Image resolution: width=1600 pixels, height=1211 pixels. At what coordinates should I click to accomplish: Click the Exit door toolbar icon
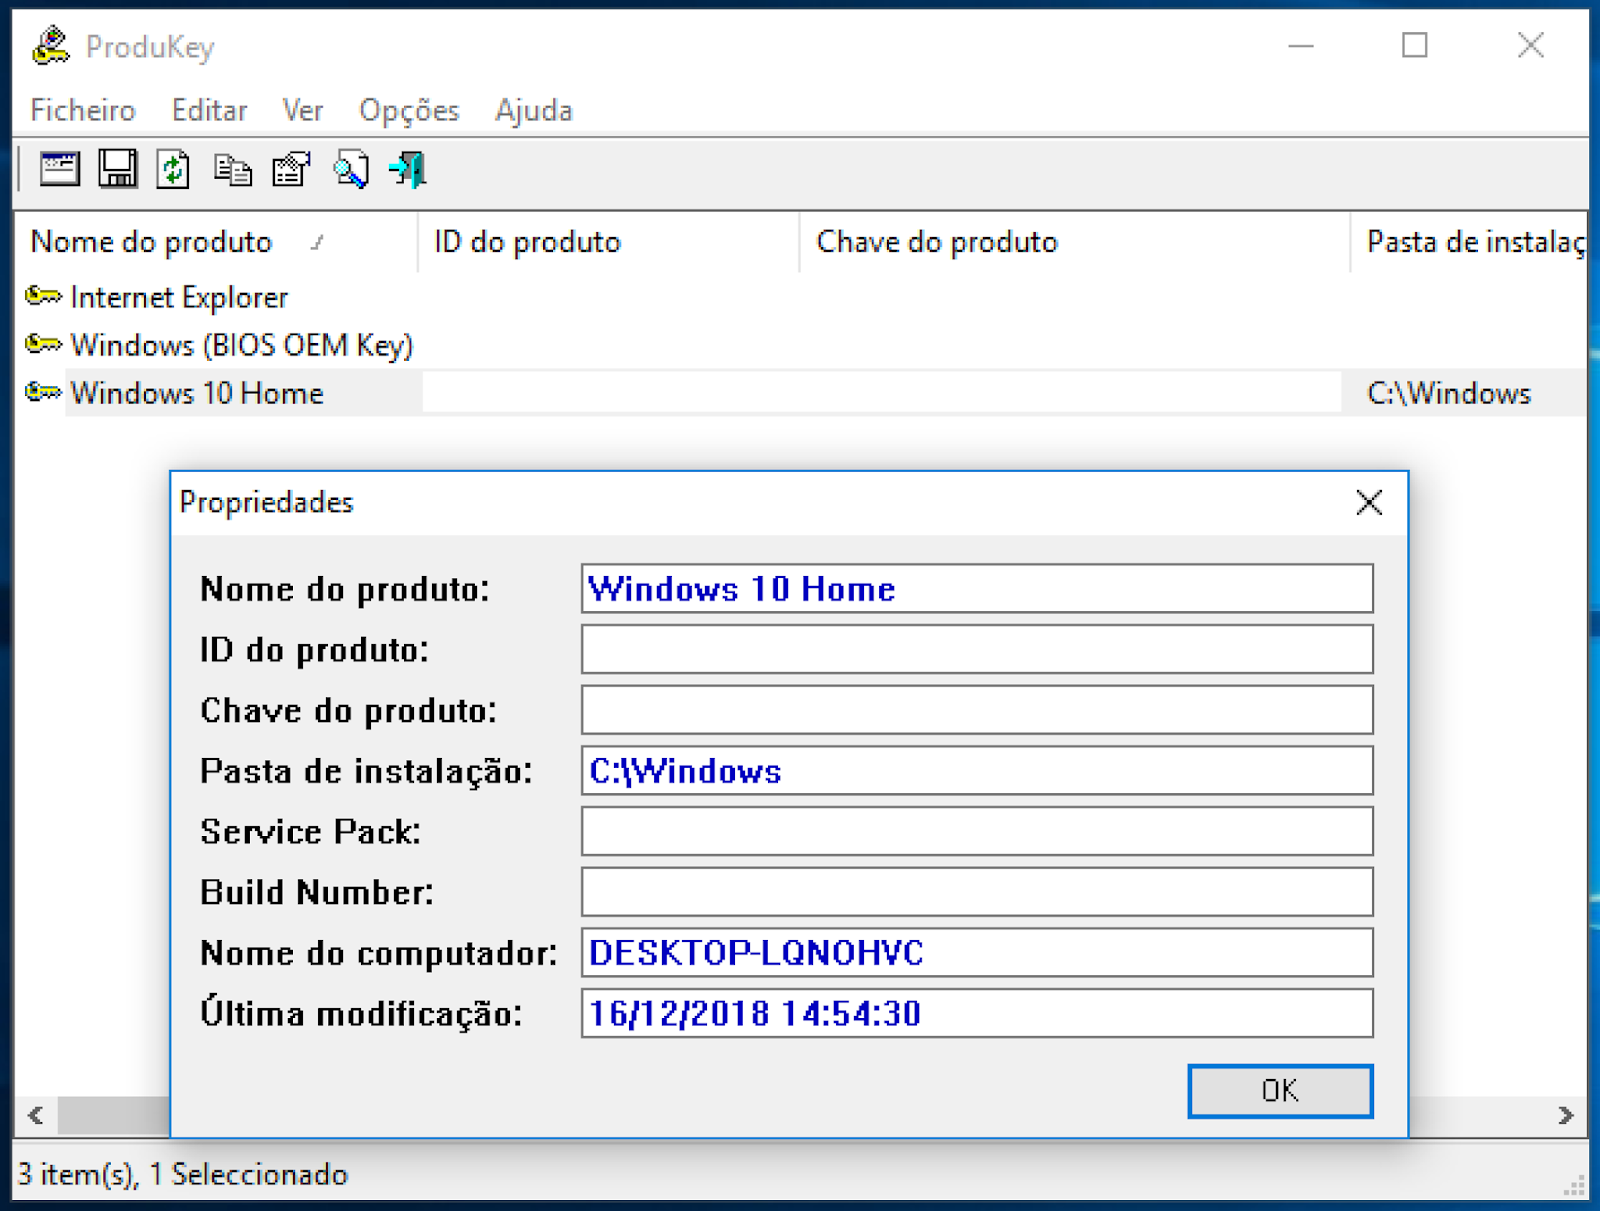click(408, 169)
